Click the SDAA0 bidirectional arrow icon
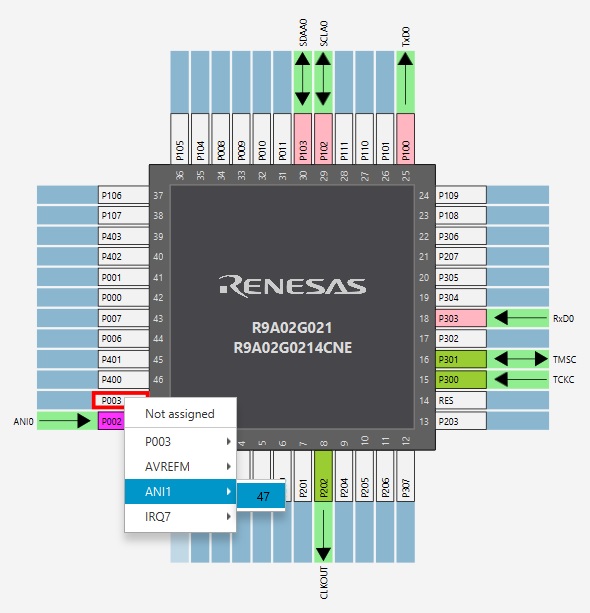Screen dimensions: 590x613 [x=303, y=80]
